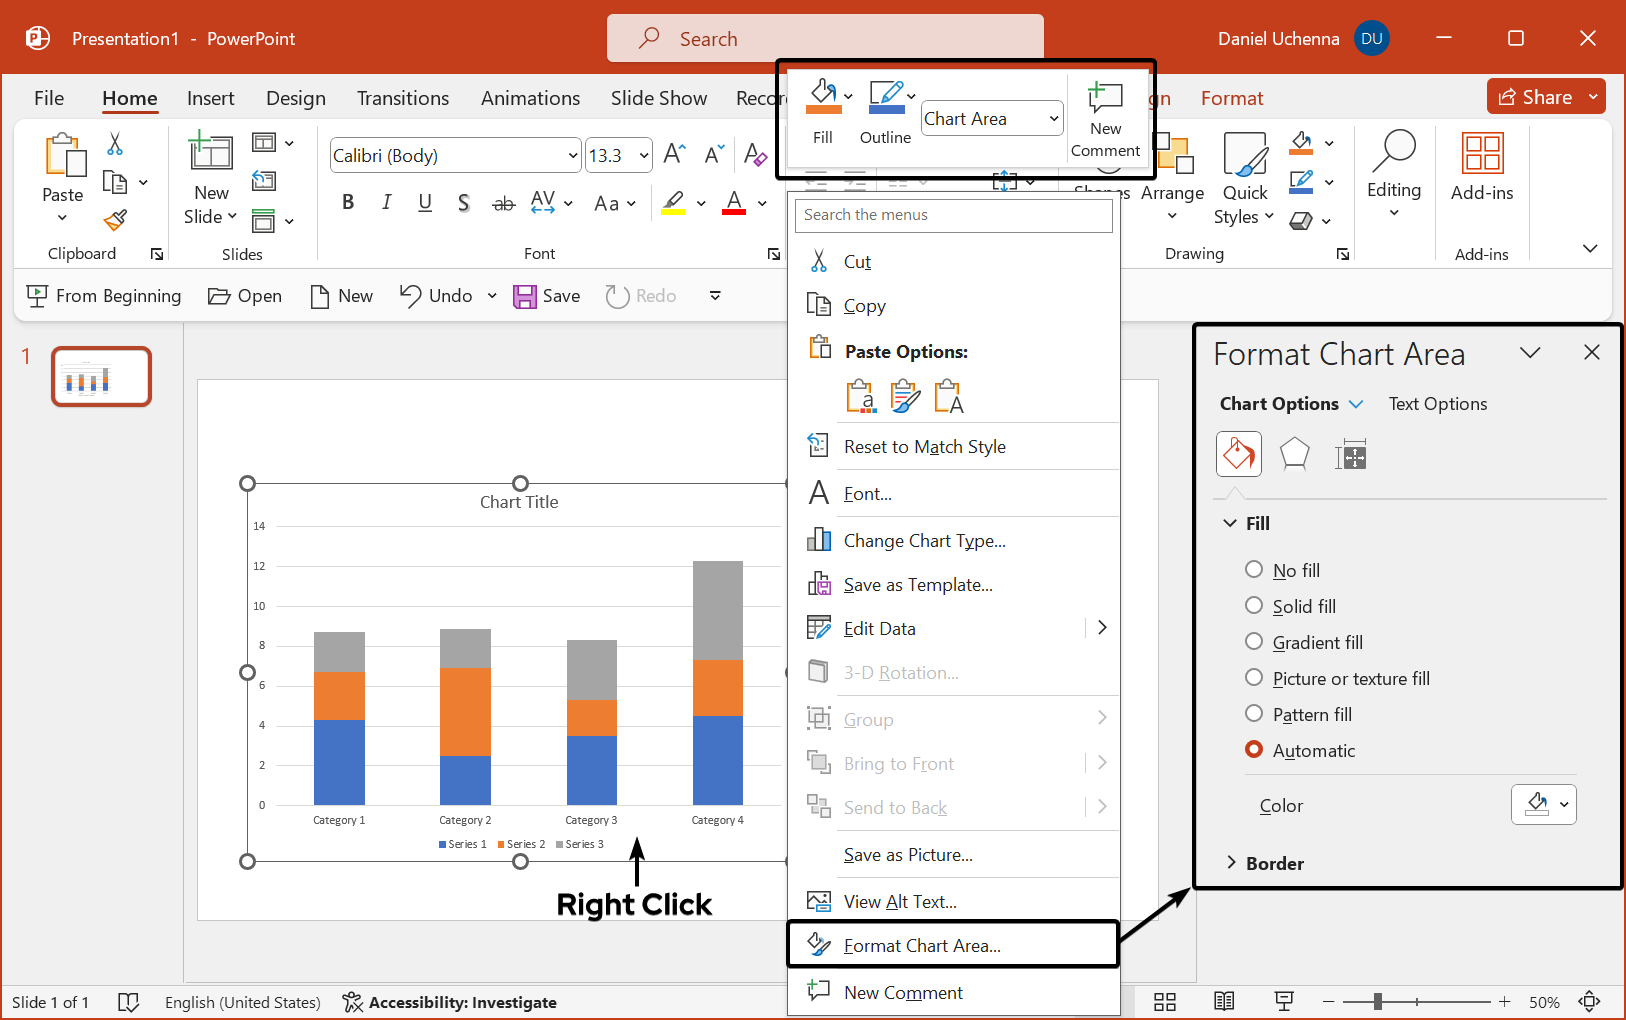Viewport: 1626px width, 1020px height.
Task: Switch to Text Options in Format pane
Action: [x=1437, y=404]
